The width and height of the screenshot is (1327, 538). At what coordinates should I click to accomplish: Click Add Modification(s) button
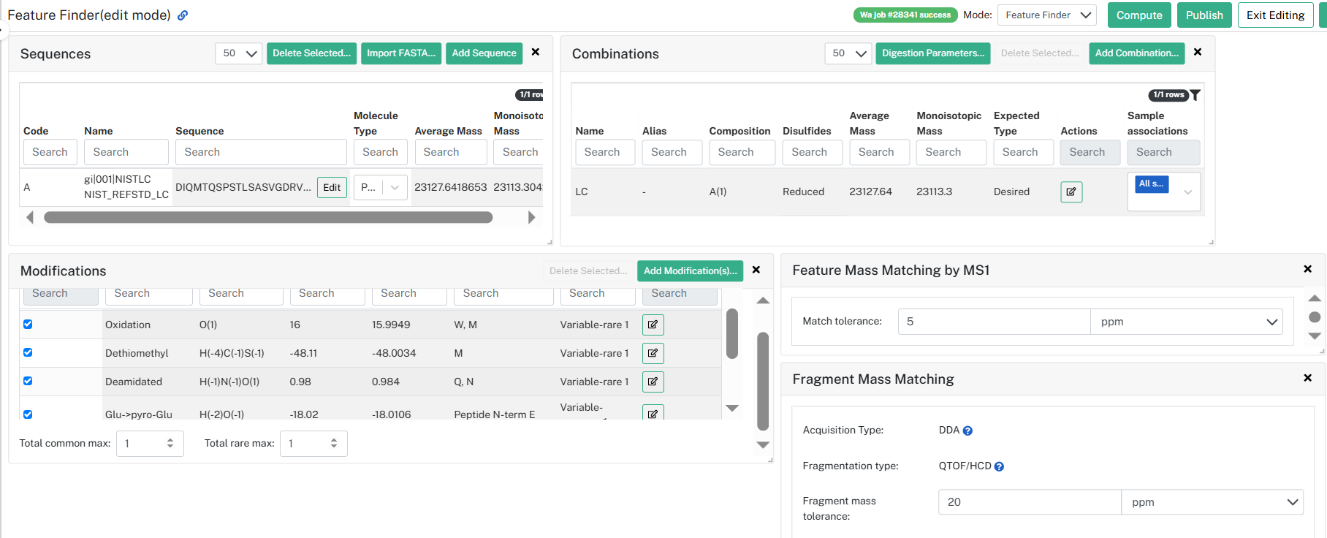pos(690,270)
